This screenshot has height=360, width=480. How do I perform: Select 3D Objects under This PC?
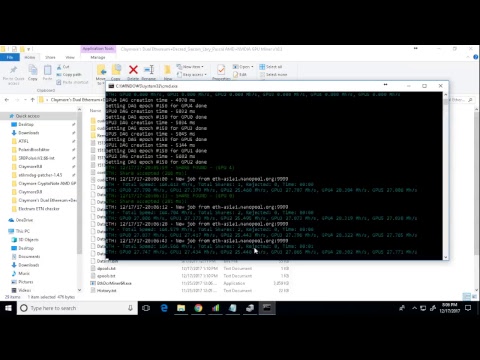28,240
